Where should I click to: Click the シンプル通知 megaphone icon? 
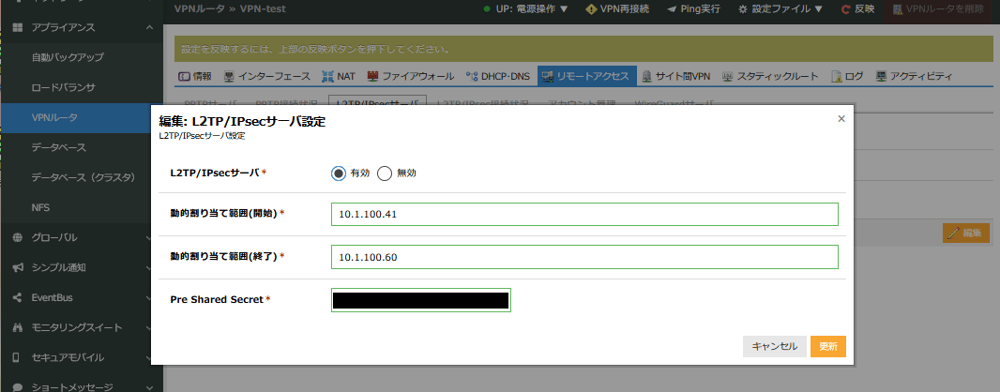18,268
